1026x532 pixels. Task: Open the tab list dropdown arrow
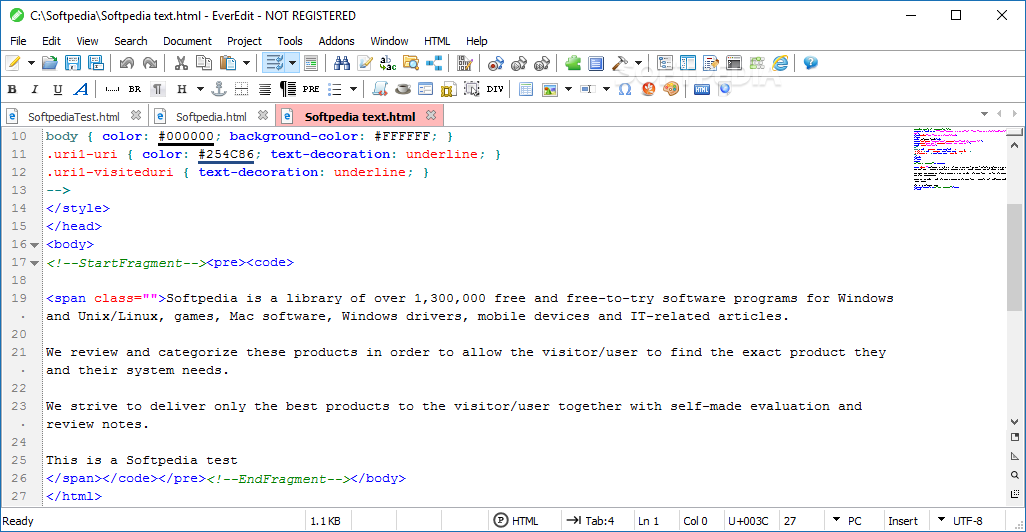coord(984,114)
